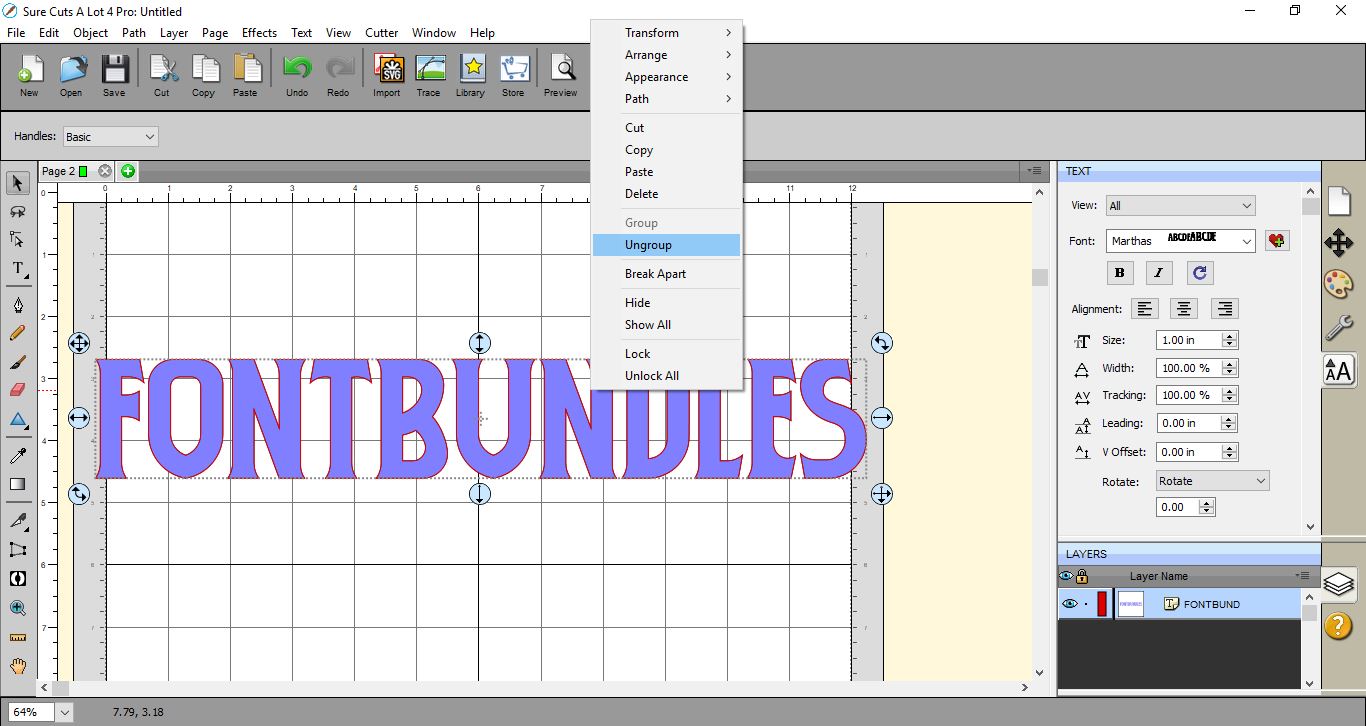
Task: Click the Copy toolbar icon
Action: [204, 76]
